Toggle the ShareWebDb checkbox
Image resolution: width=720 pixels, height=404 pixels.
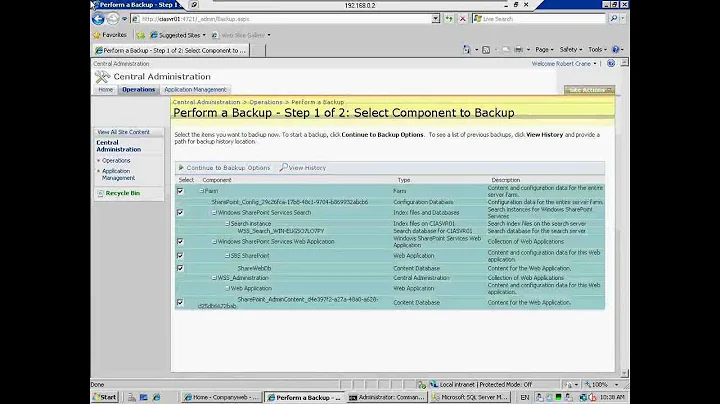(180, 268)
